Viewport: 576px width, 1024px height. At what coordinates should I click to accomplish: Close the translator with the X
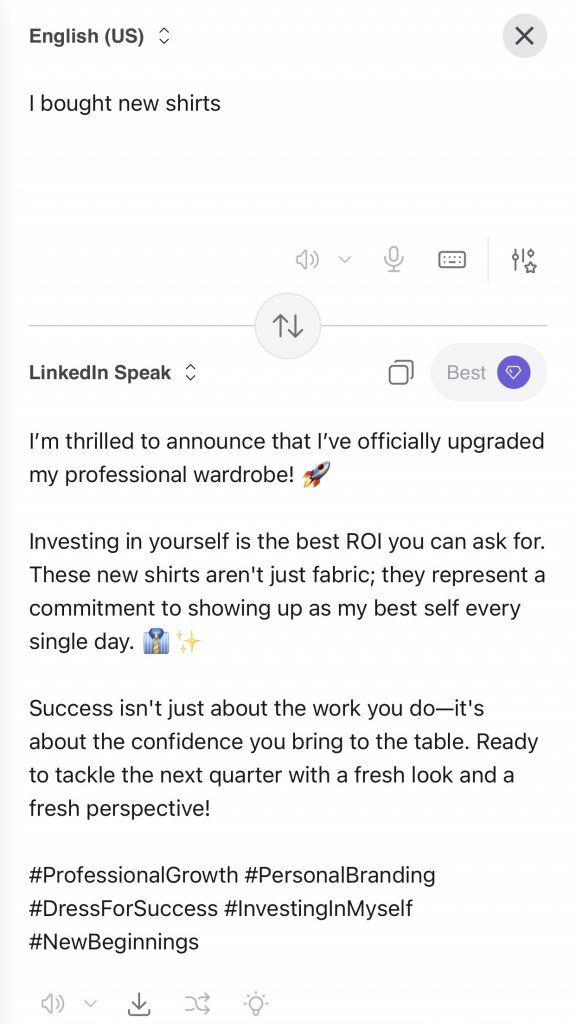point(524,36)
